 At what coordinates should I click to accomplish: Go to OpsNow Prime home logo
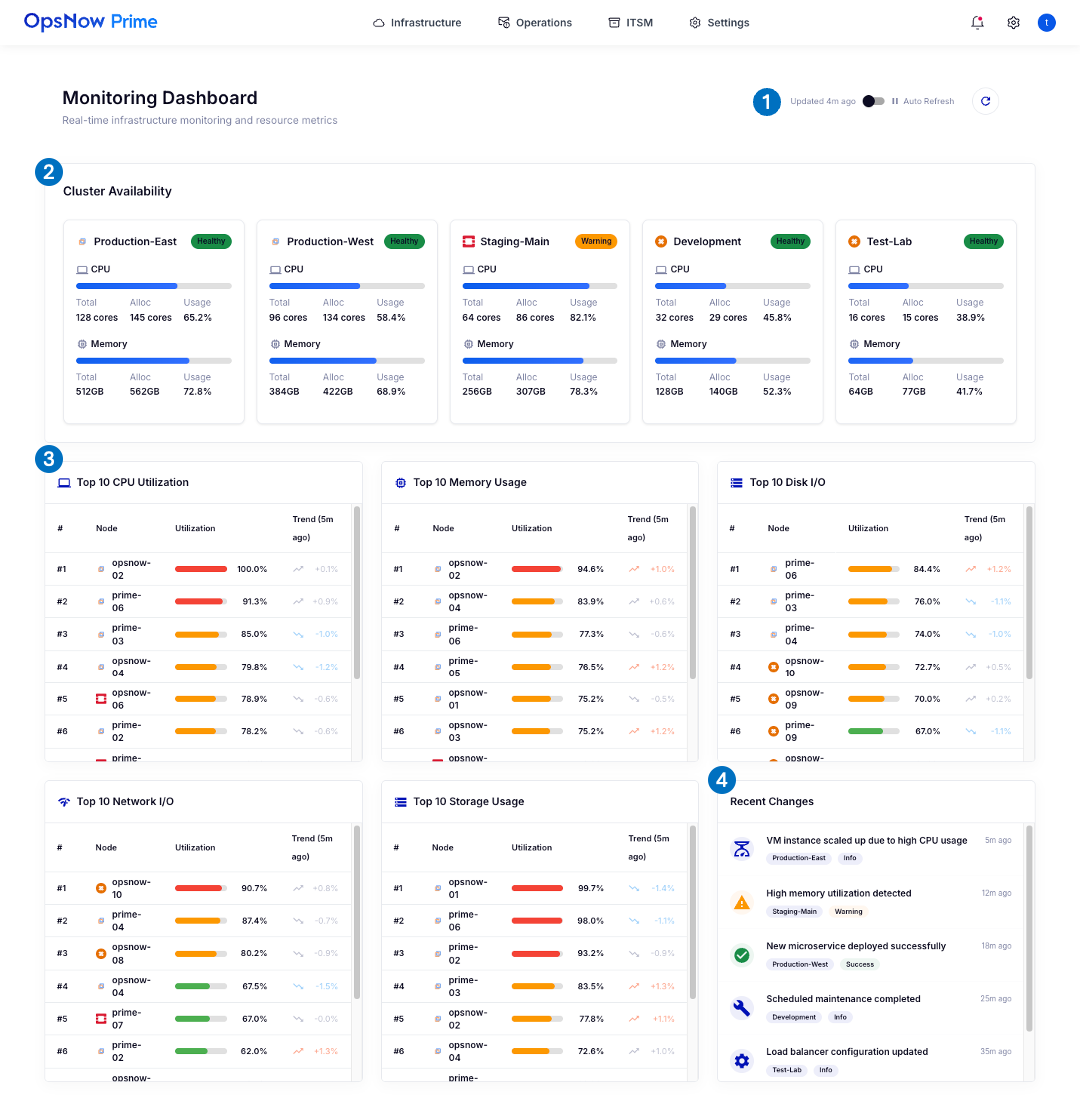90,21
